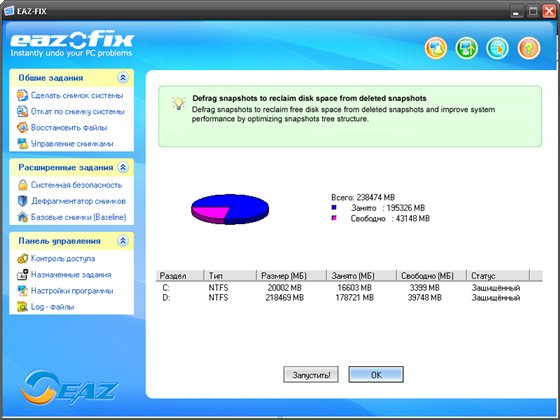Click the Запустить! button
Viewport: 560px width, 420px height.
[x=311, y=375]
